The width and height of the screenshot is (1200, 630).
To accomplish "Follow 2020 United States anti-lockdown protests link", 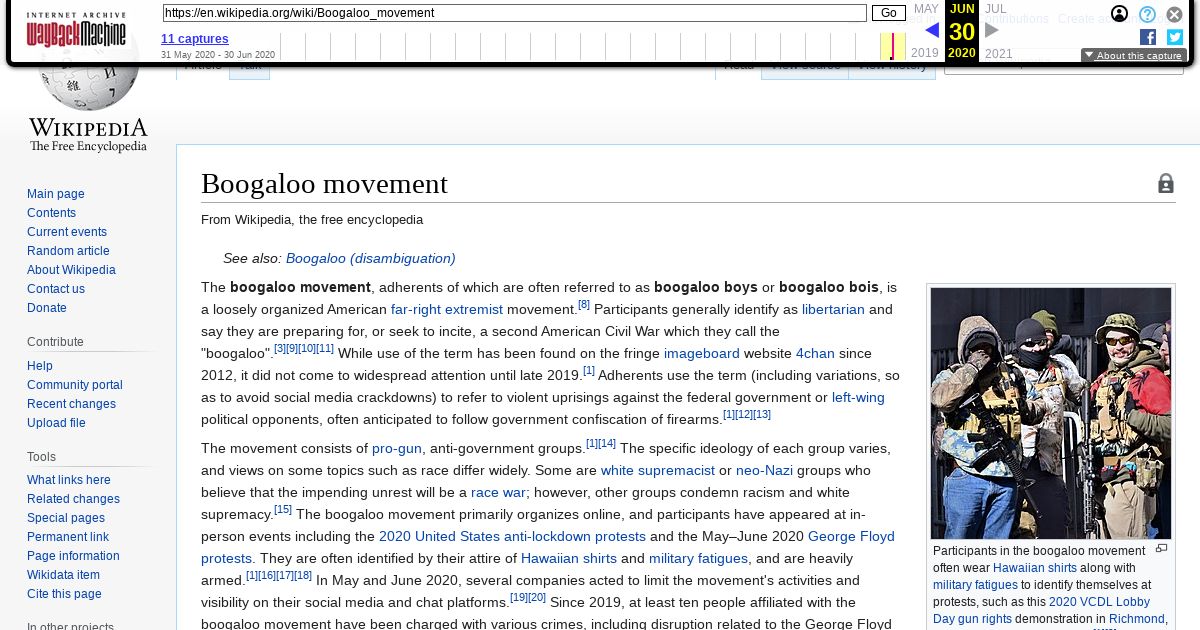I will tap(512, 536).
